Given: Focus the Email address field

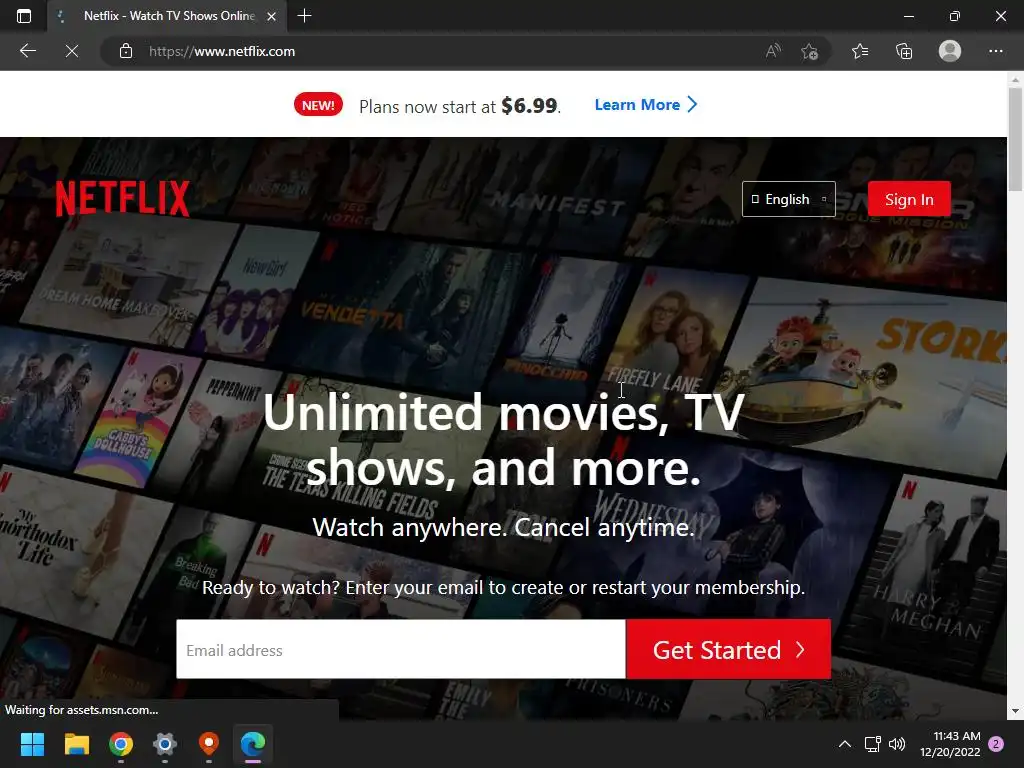Looking at the screenshot, I should [401, 649].
